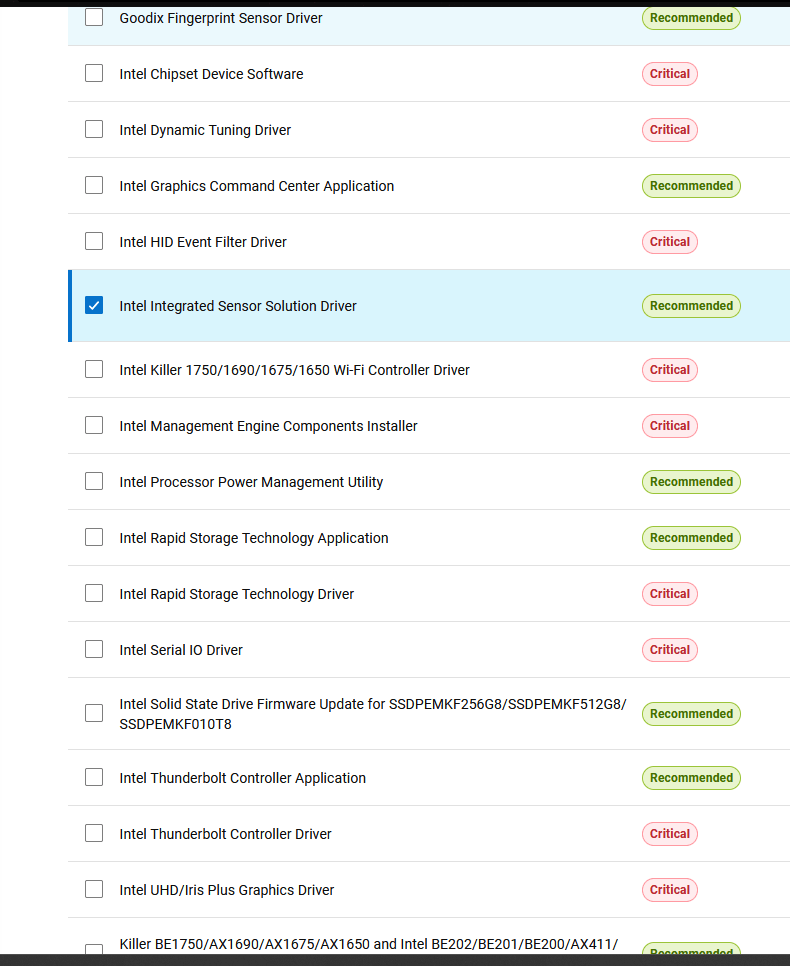
Task: Check Intel Rapid Storage Technology Driver box
Action: [x=94, y=593]
